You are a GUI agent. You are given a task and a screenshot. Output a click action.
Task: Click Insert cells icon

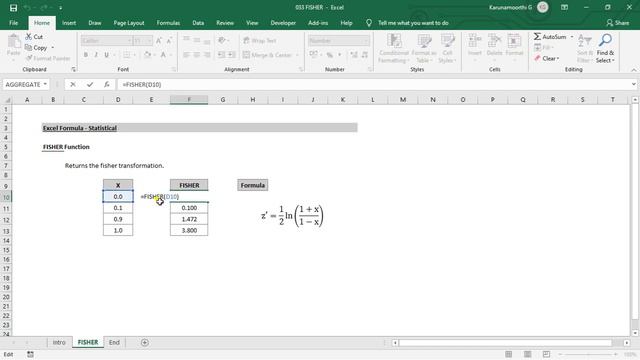tap(475, 41)
